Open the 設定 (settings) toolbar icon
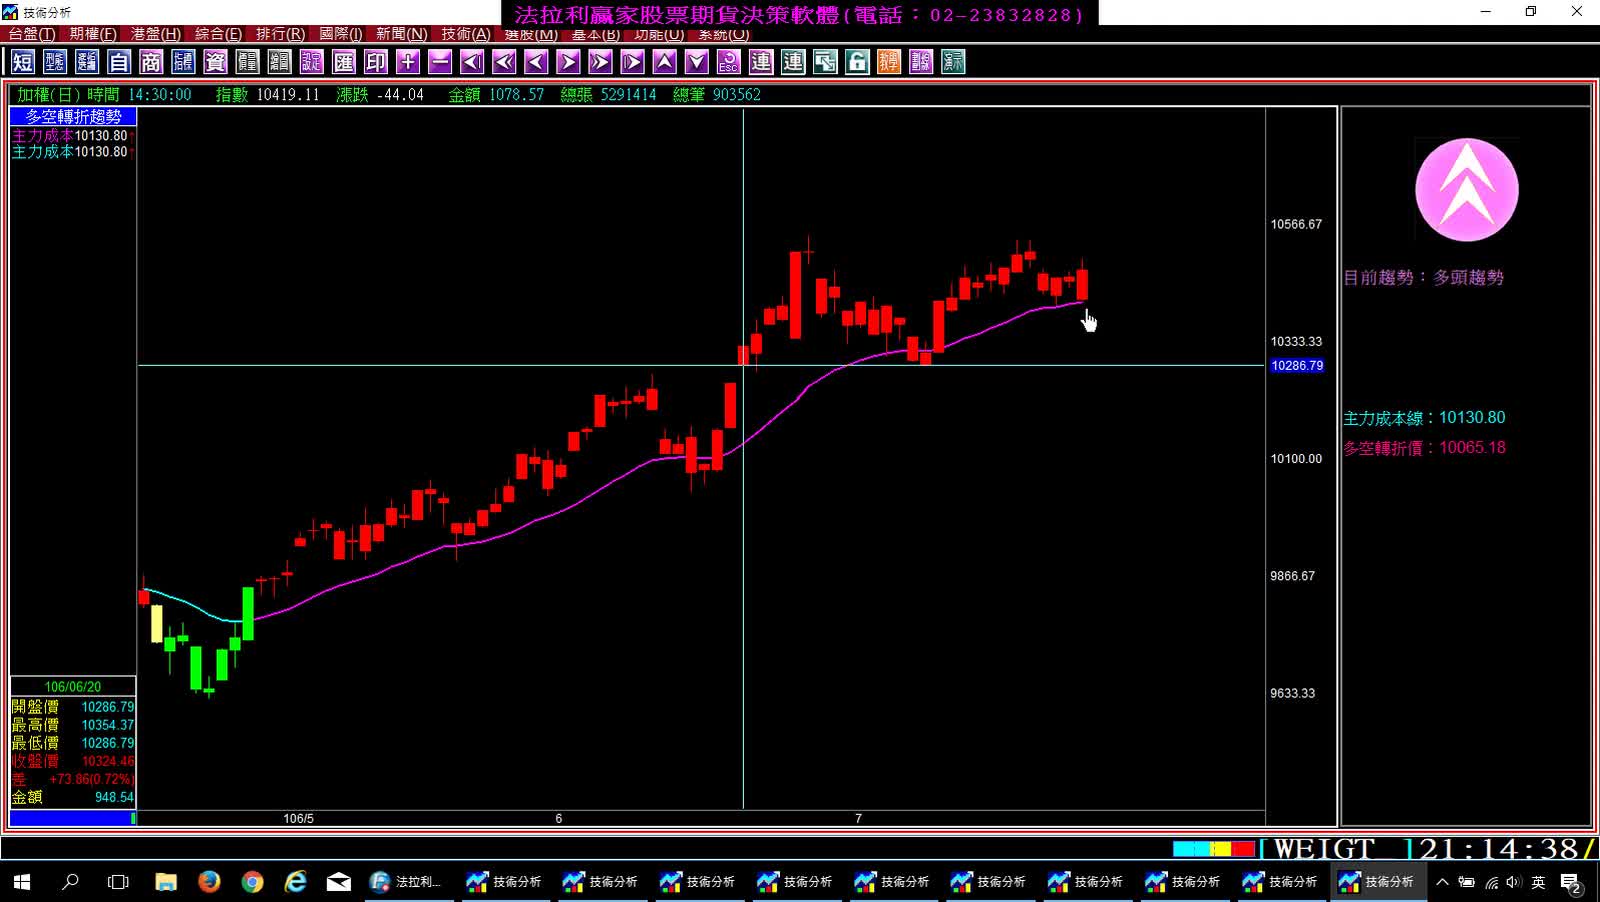Image resolution: width=1600 pixels, height=902 pixels. 312,62
